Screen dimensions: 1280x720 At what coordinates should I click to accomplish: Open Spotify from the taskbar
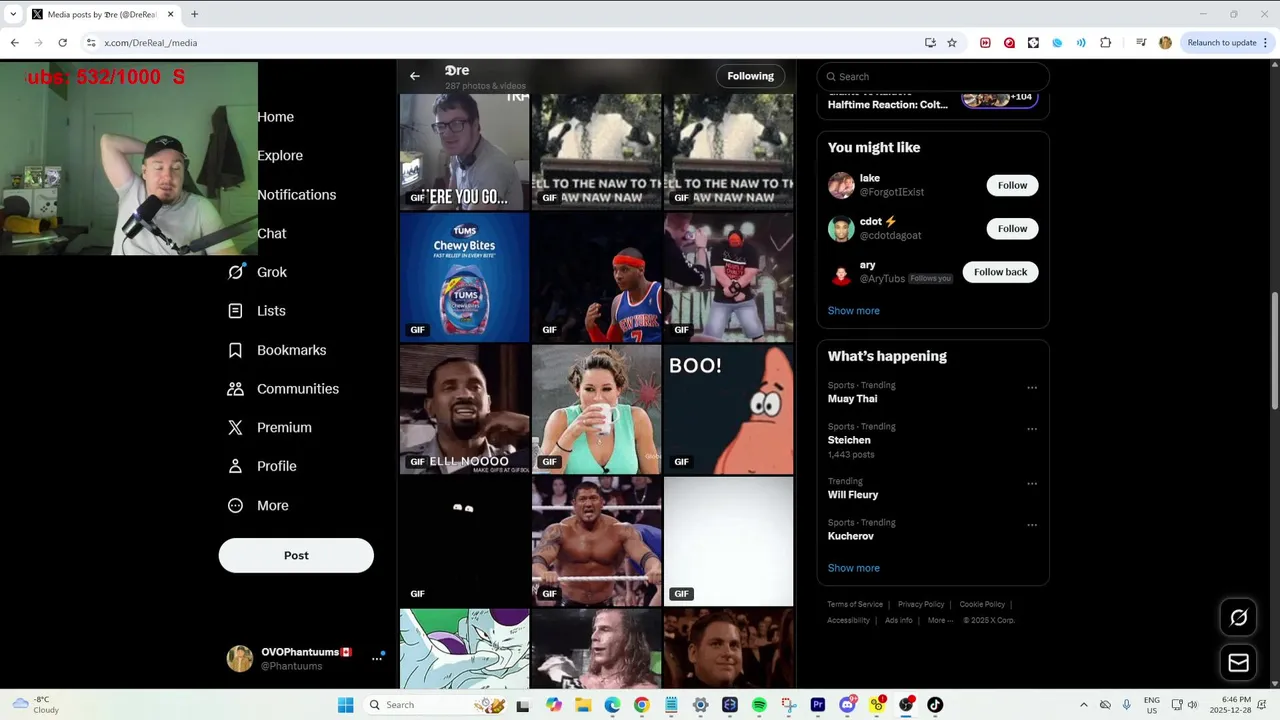point(759,705)
